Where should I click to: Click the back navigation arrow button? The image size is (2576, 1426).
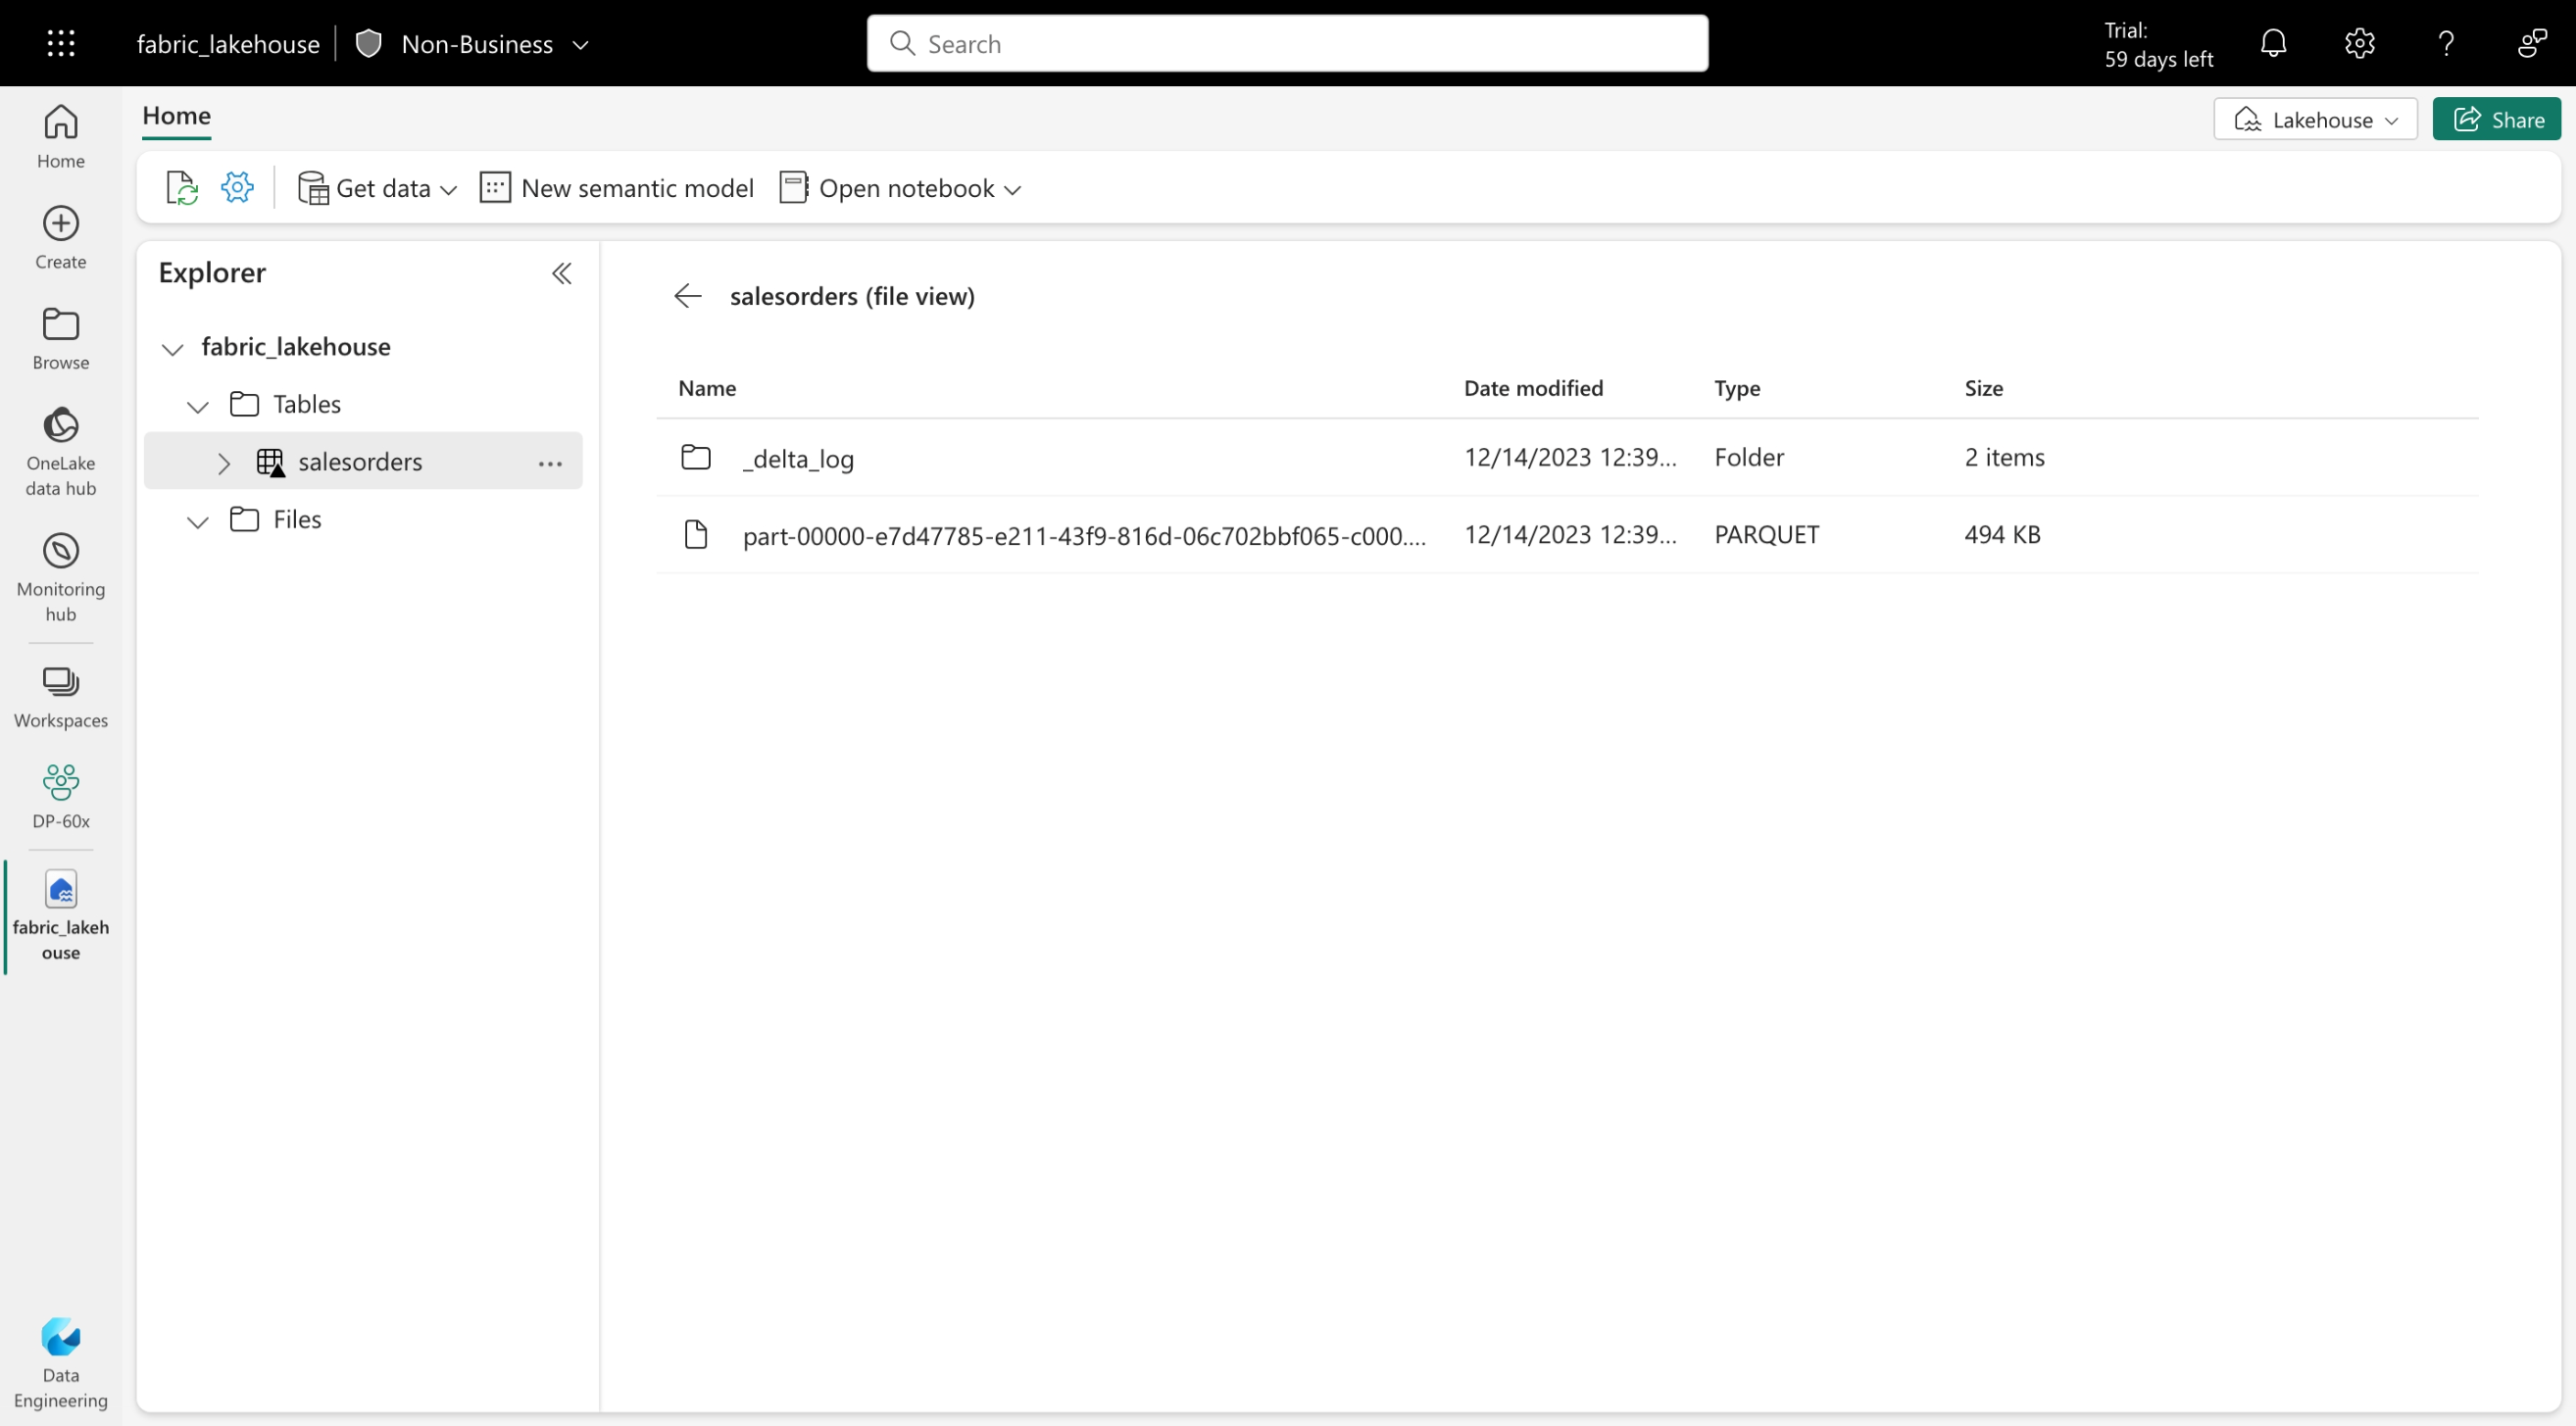[x=686, y=295]
